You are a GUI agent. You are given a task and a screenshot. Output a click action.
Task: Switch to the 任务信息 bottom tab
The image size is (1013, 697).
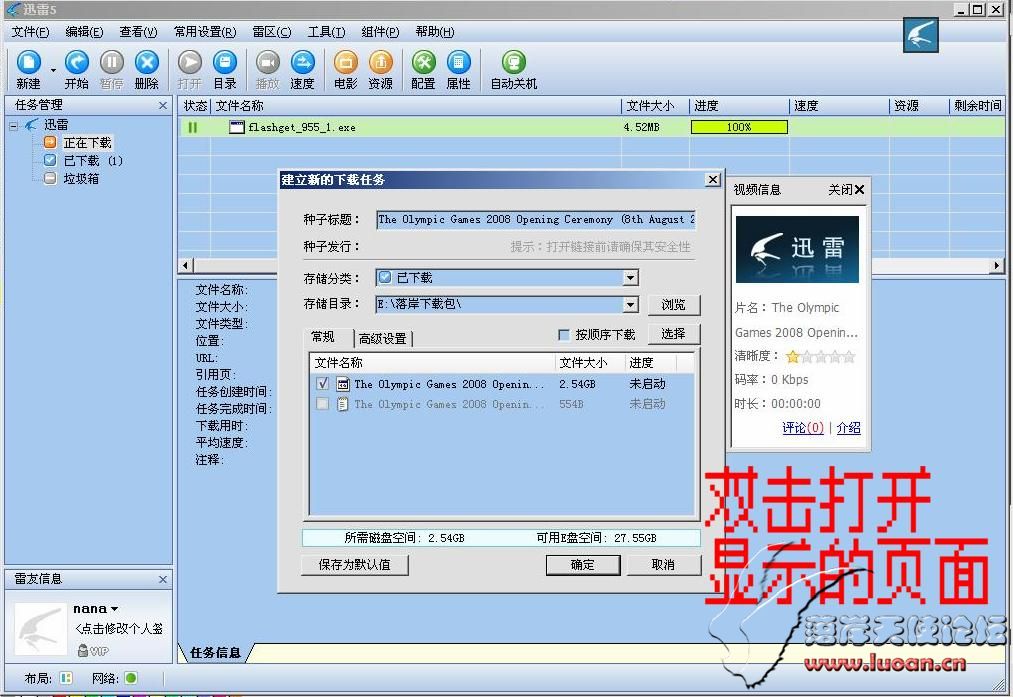(214, 653)
